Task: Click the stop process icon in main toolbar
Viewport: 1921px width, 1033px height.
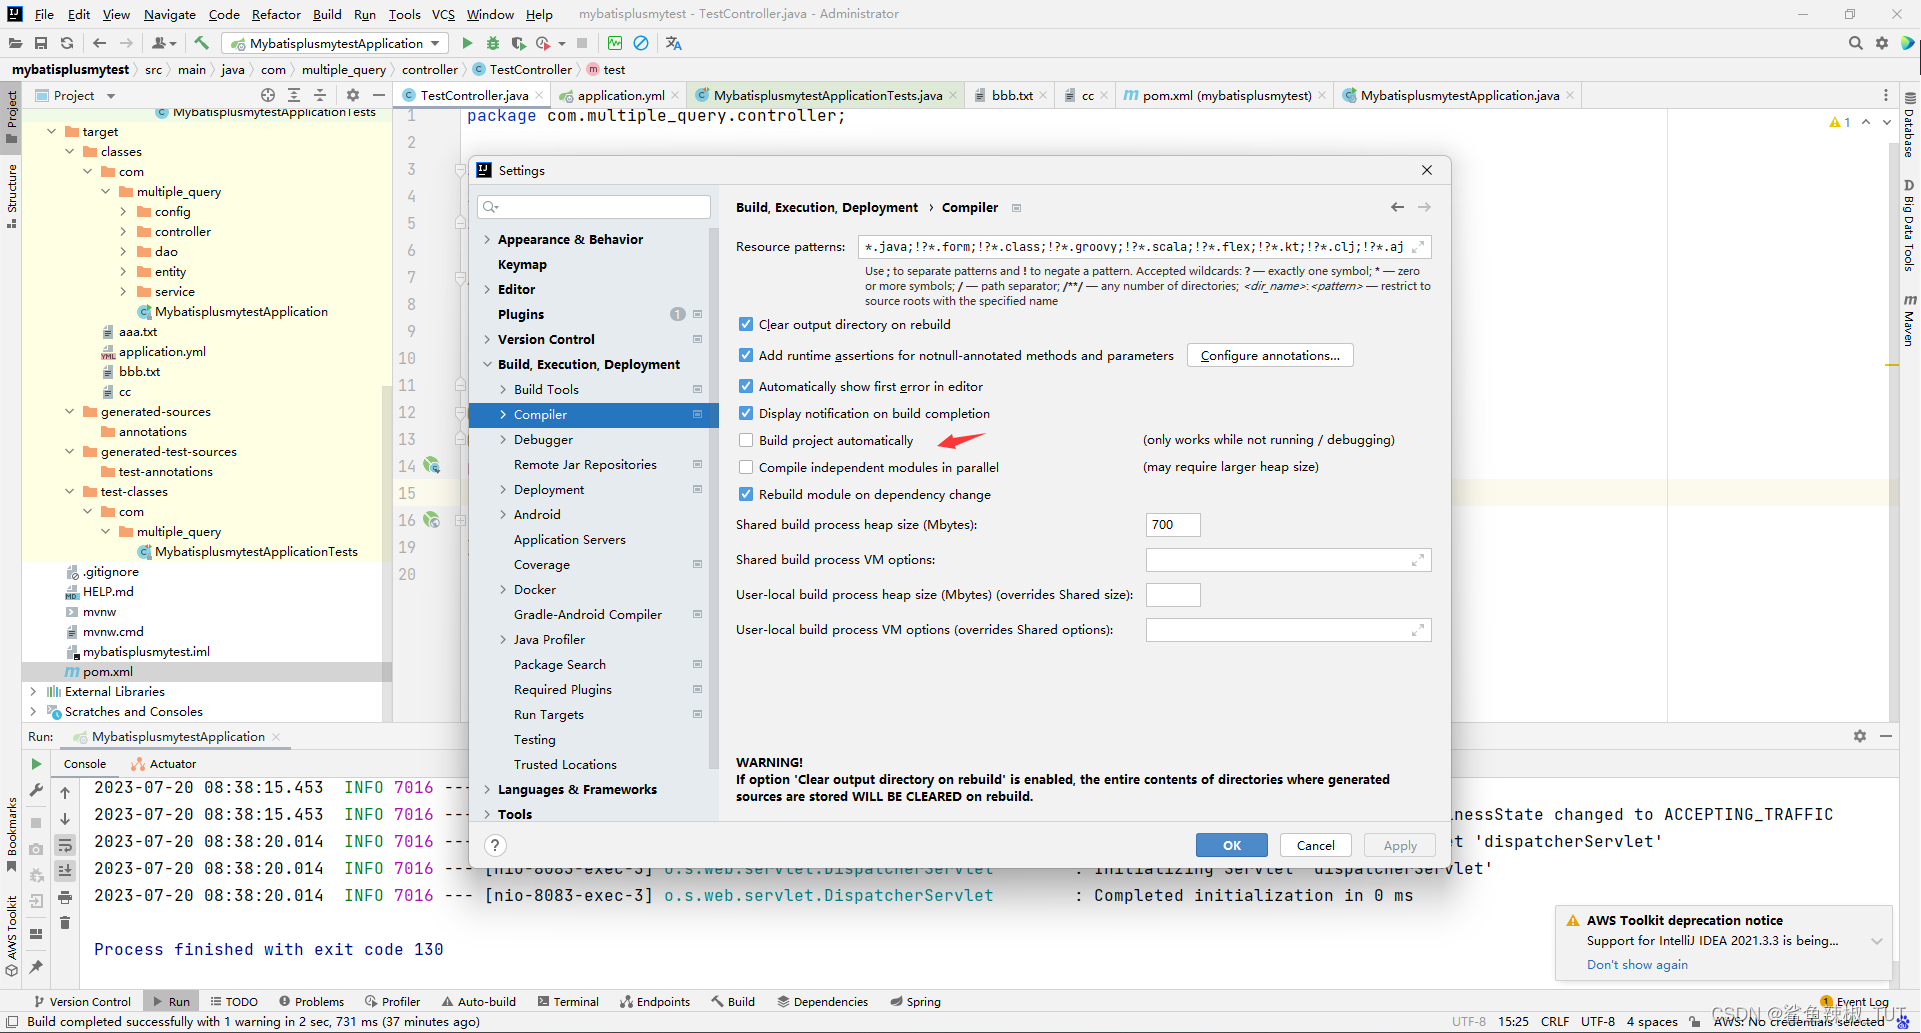Action: click(x=582, y=43)
